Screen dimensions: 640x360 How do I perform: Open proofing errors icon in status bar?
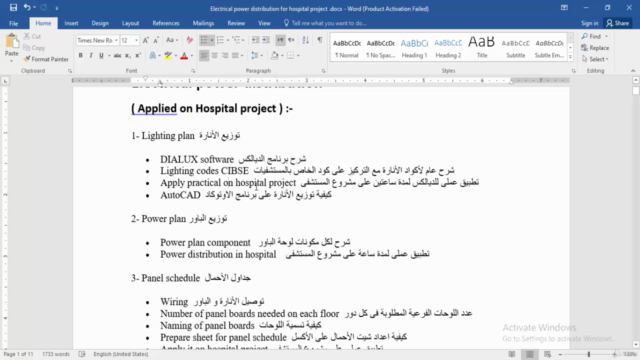[x=82, y=354]
